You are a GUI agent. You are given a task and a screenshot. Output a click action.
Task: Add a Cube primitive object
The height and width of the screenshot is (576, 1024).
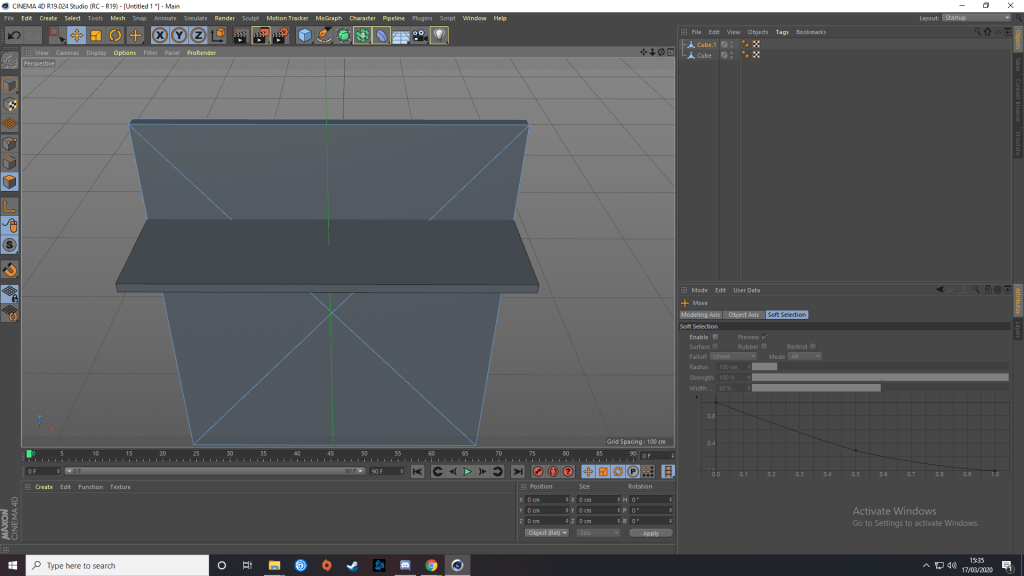coord(304,36)
